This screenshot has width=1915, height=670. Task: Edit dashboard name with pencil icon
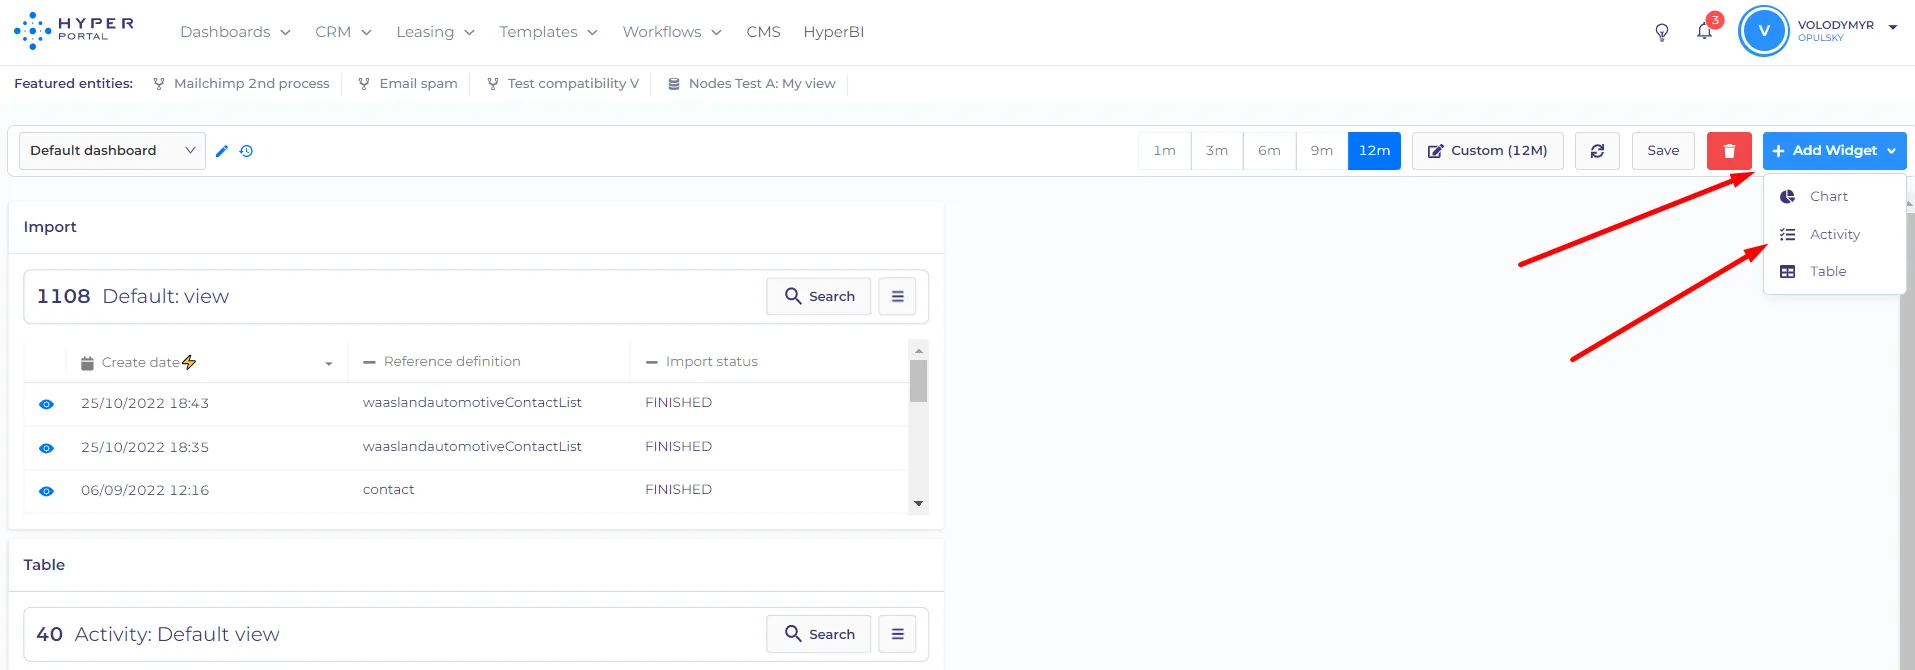[222, 151]
